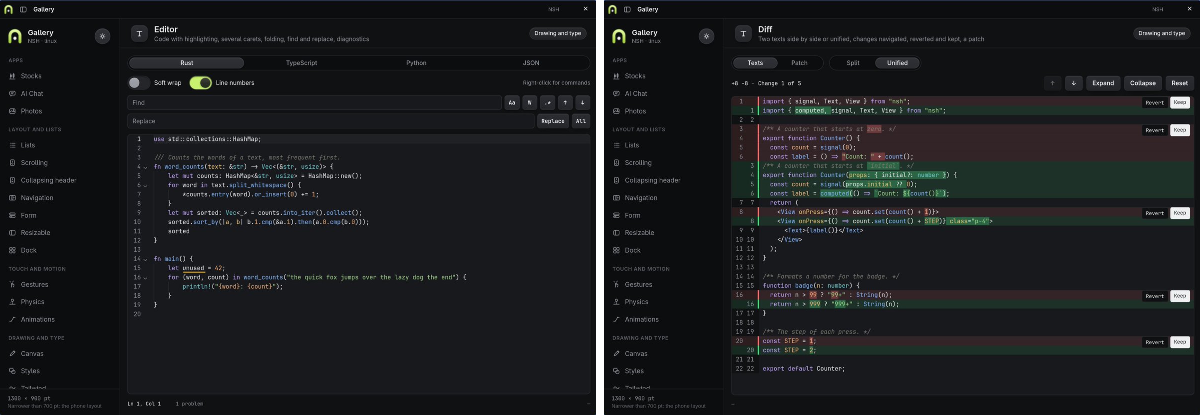Keep the badge function return change
The height and width of the screenshot is (415, 1200).
tap(1180, 296)
